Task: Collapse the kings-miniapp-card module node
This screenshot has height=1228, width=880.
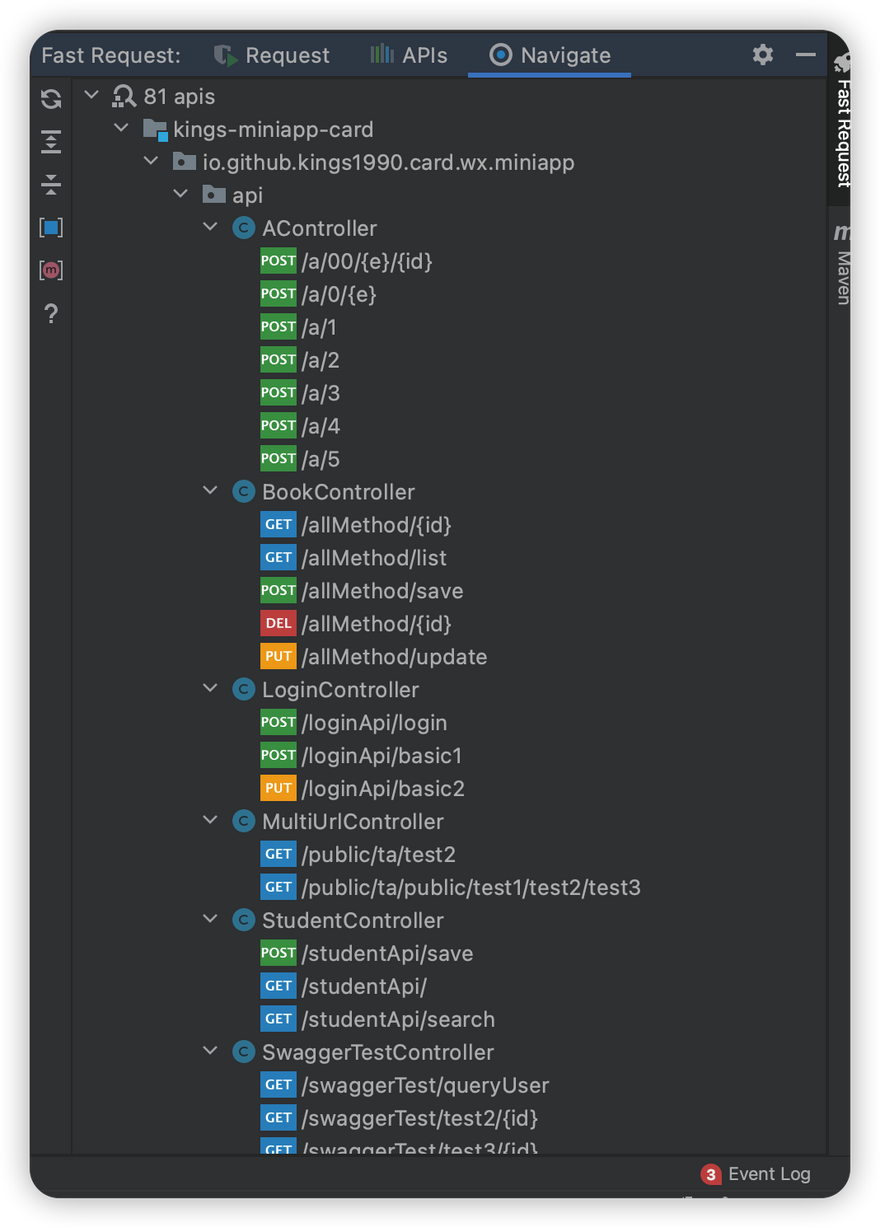Action: coord(122,128)
